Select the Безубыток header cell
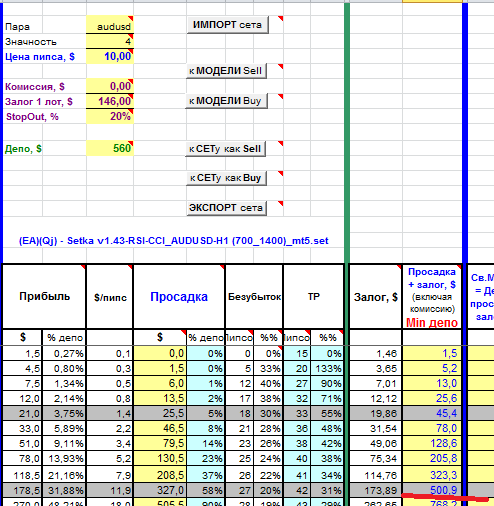The image size is (494, 506). coord(254,296)
